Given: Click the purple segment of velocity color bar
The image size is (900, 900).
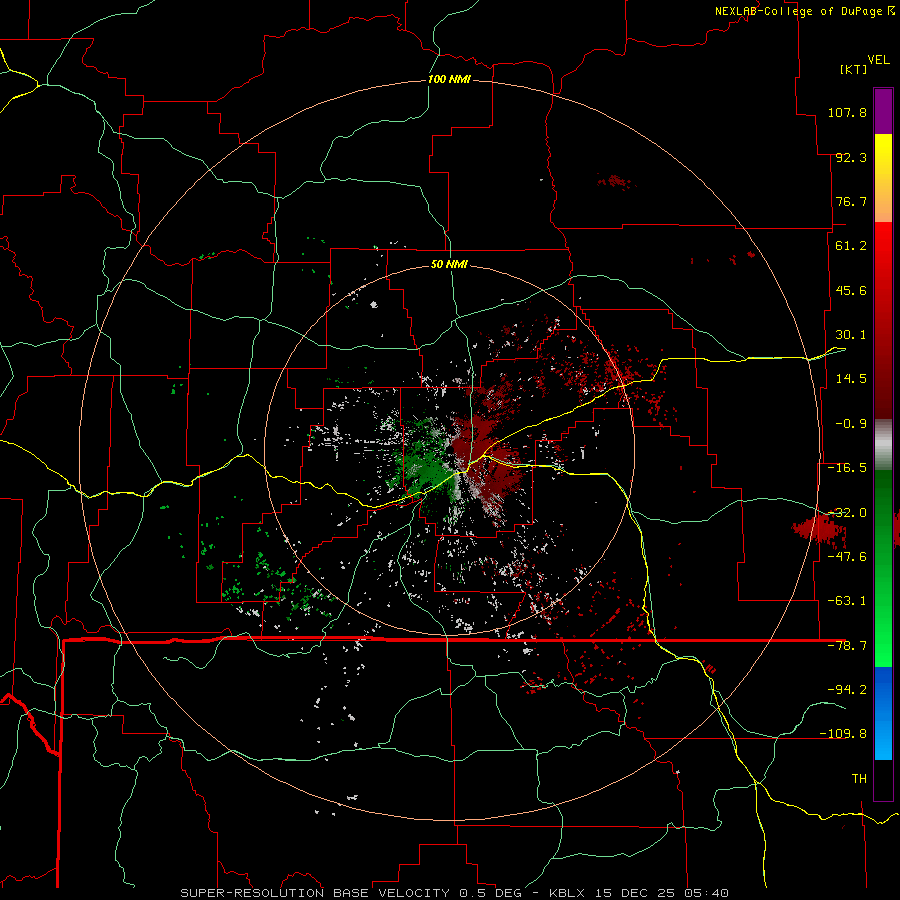Looking at the screenshot, I should point(883,111).
